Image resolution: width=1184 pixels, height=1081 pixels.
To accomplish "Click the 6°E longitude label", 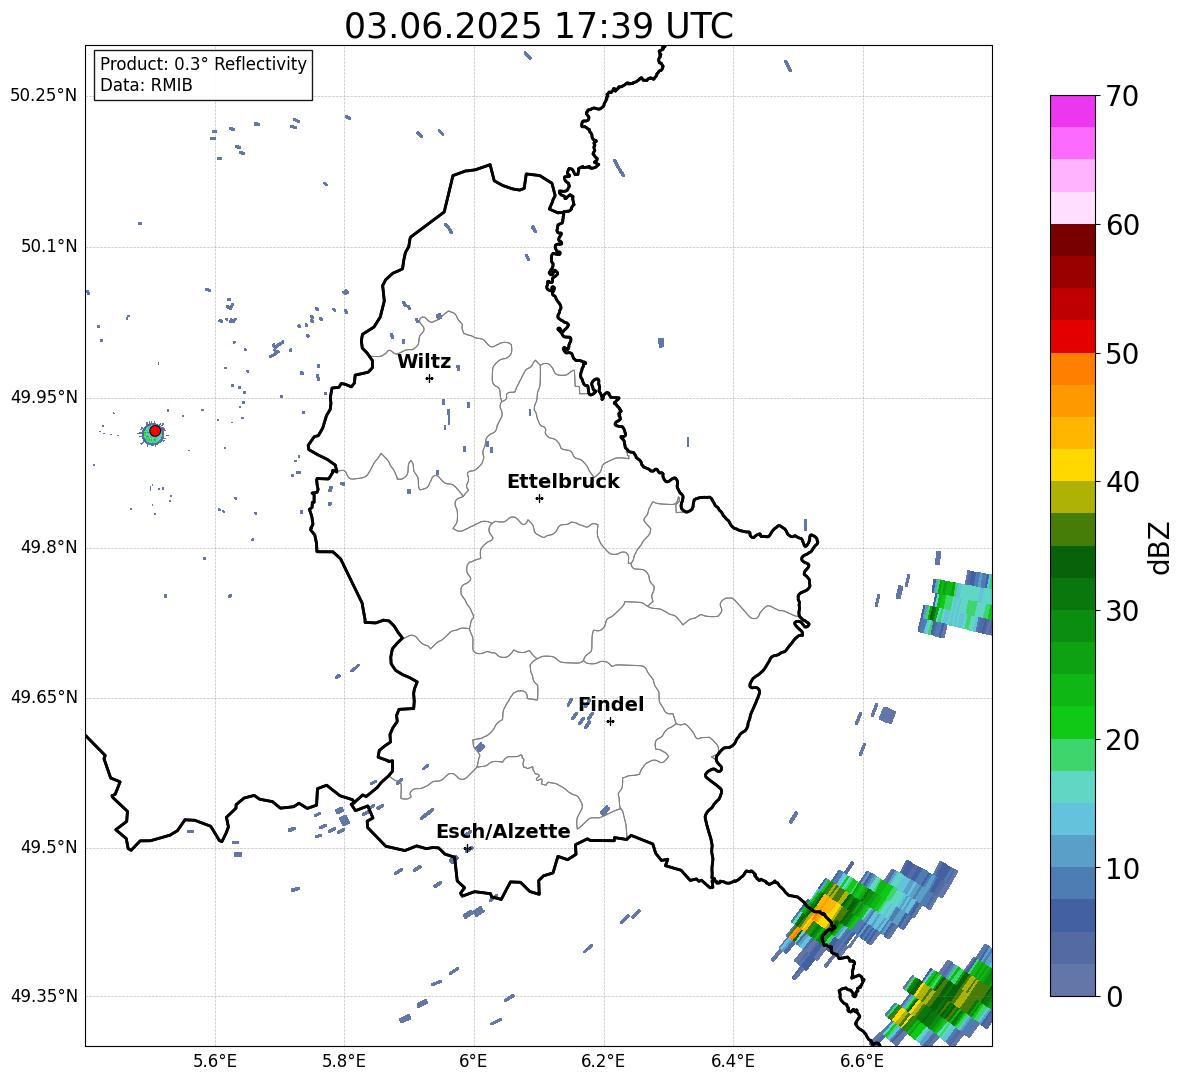I will point(473,1061).
